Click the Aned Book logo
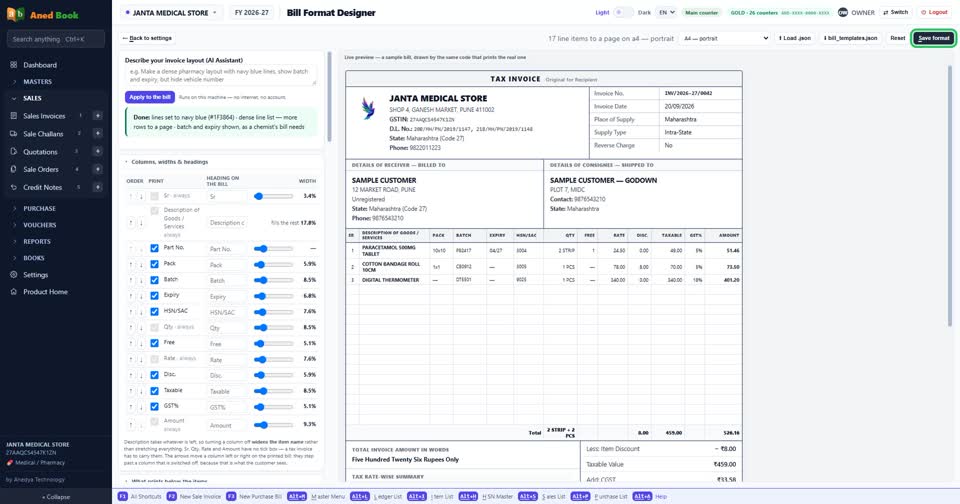The height and width of the screenshot is (504, 960). coord(43,14)
